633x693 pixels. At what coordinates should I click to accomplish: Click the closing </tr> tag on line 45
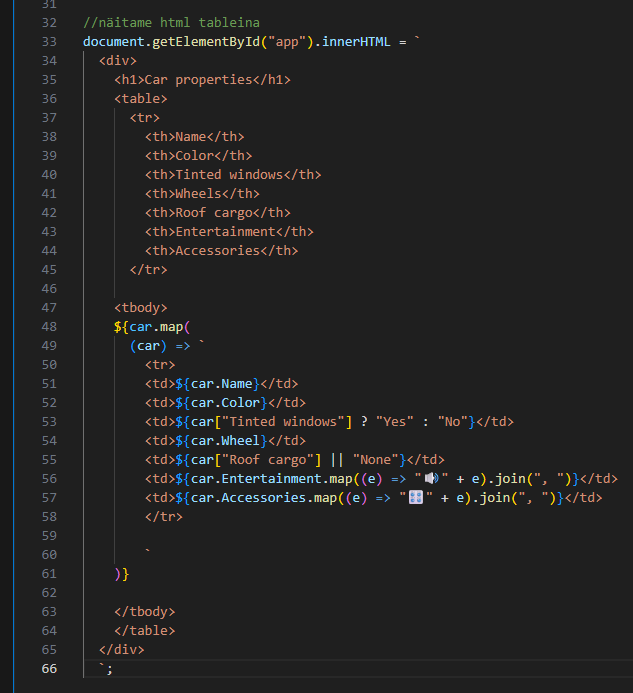(x=149, y=270)
